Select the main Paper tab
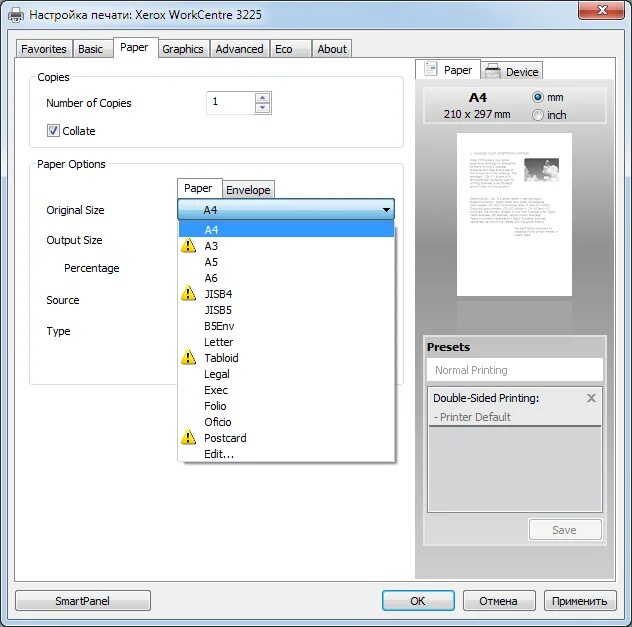Image resolution: width=632 pixels, height=627 pixels. click(134, 48)
